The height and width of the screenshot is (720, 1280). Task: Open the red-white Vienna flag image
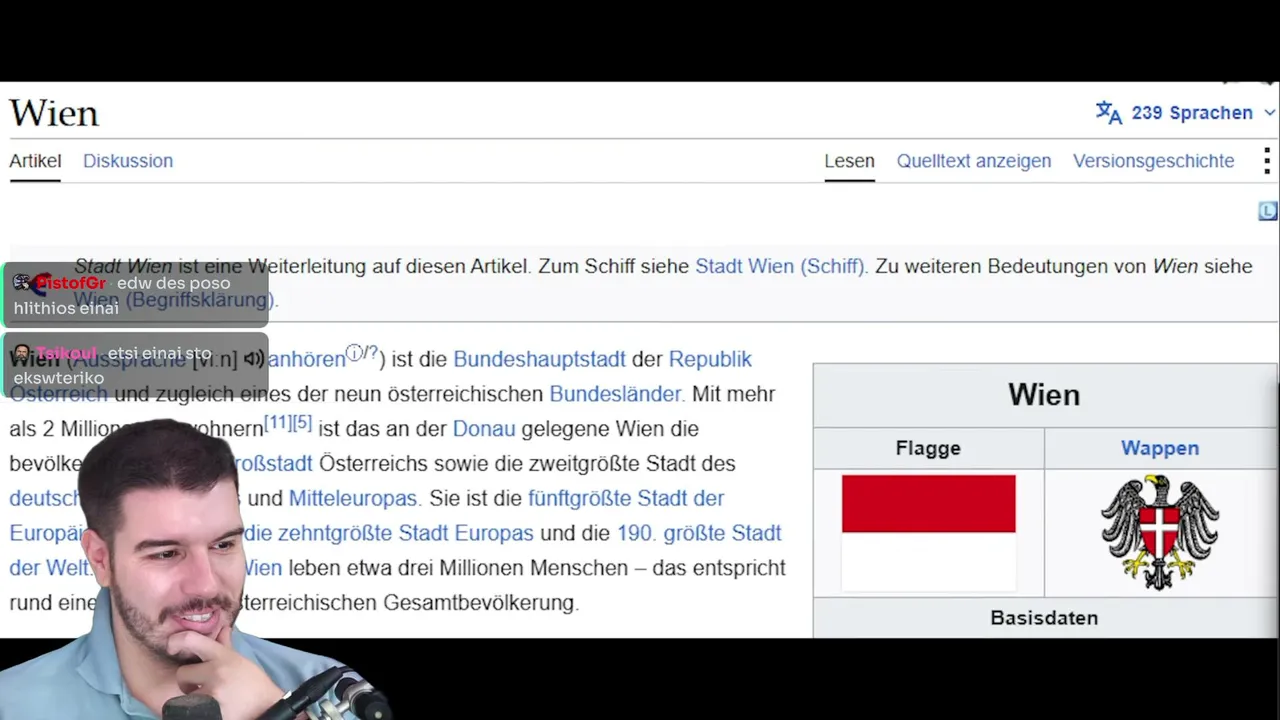pos(928,533)
